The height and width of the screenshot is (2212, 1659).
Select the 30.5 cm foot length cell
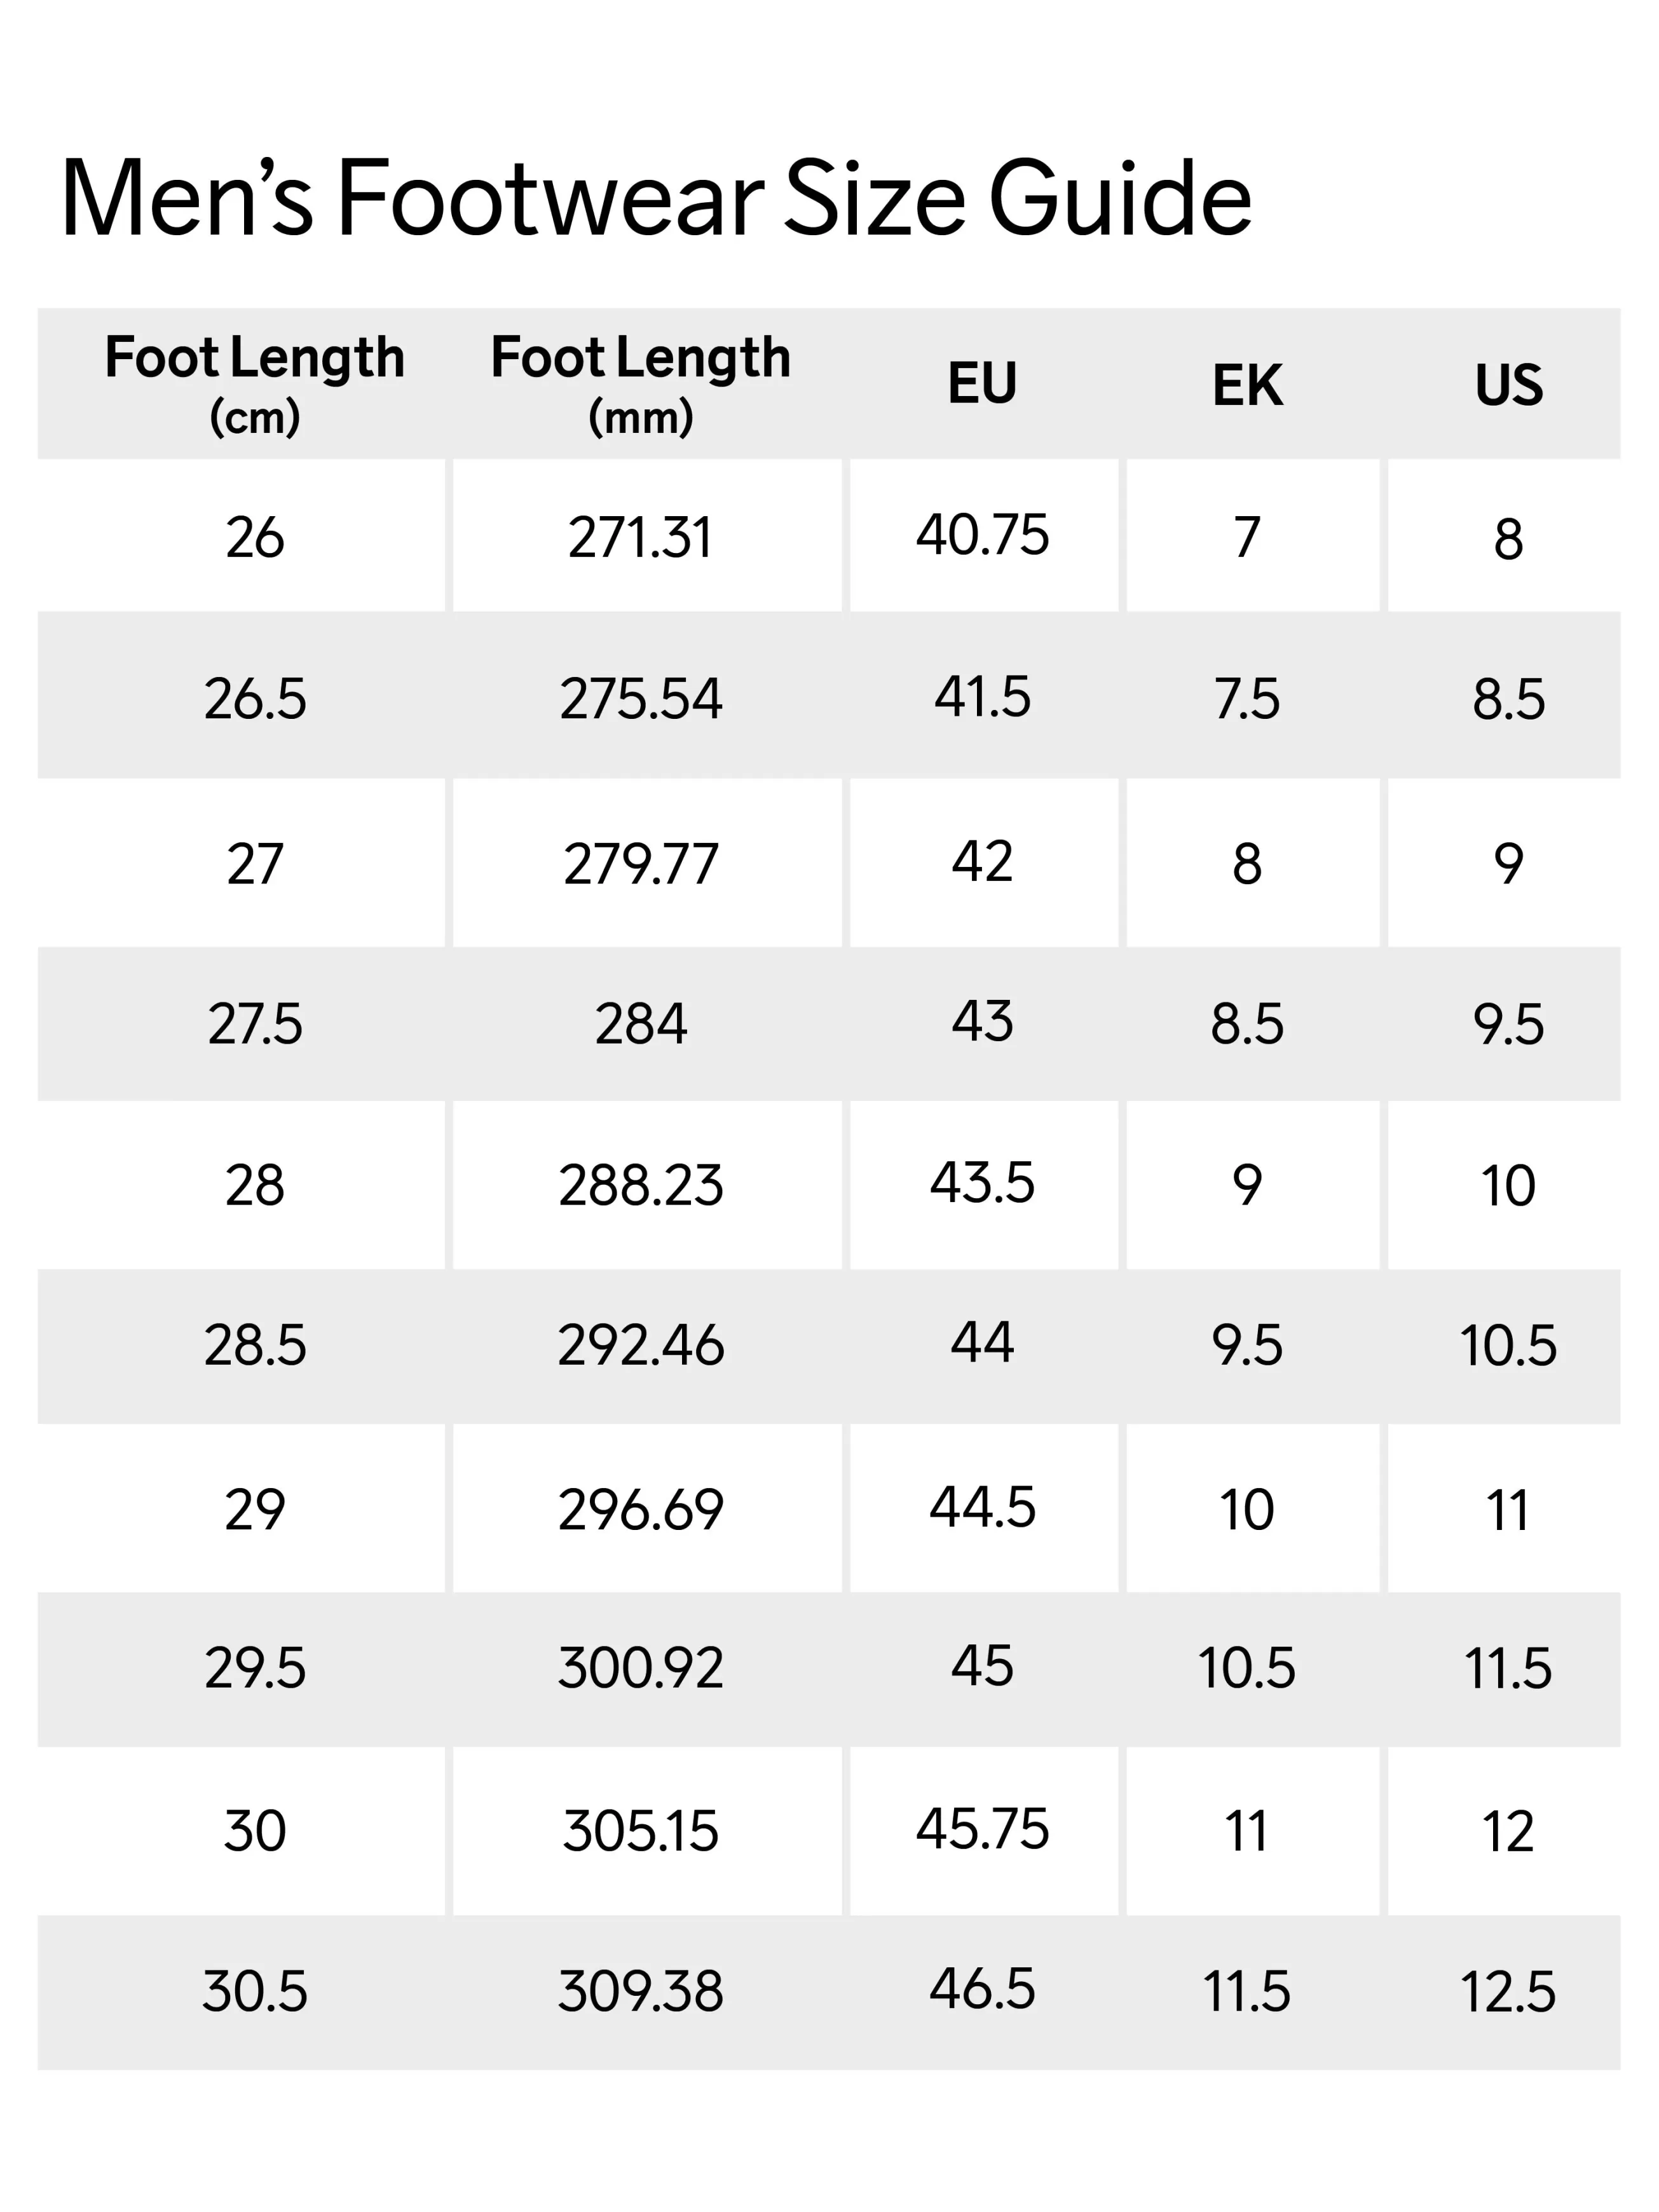point(254,1991)
